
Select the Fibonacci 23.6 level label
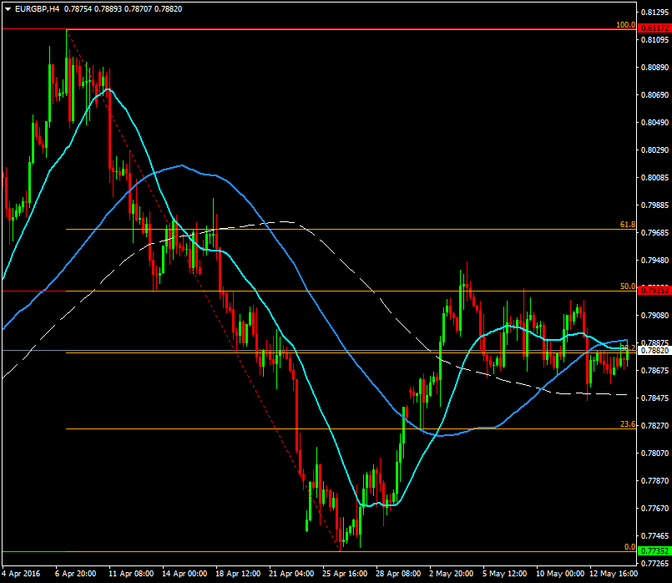(x=628, y=424)
